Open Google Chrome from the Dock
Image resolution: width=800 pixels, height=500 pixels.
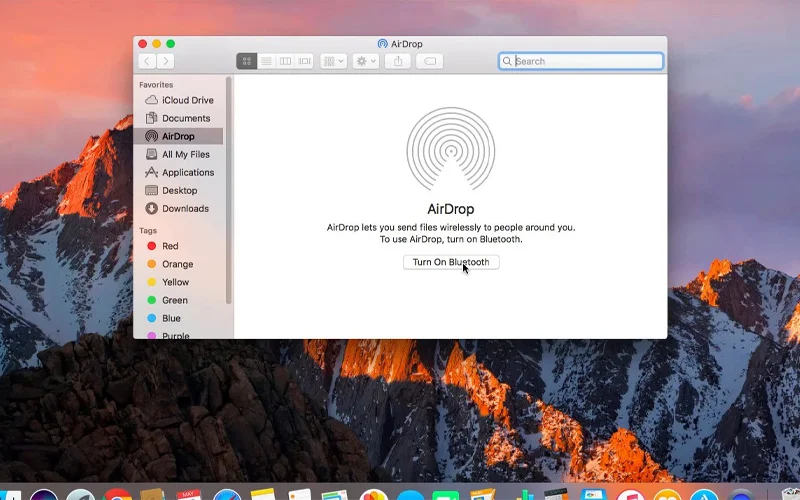pyautogui.click(x=117, y=495)
